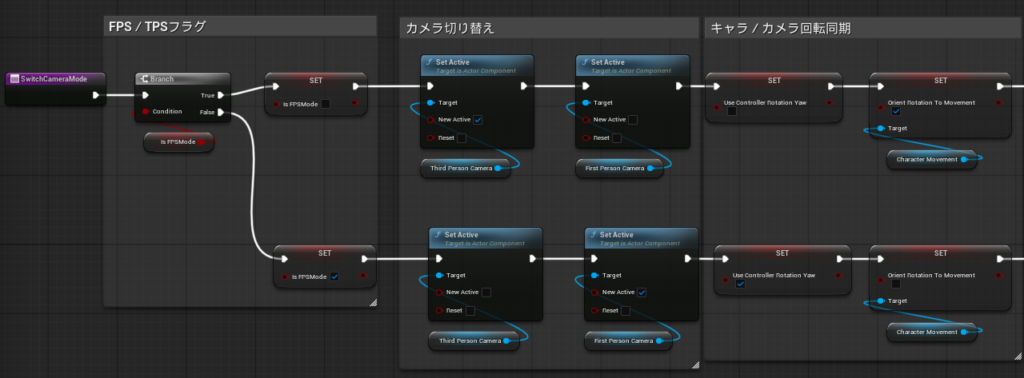Click the lower Orient Rotation To Movement checkbox
The height and width of the screenshot is (378, 1024).
pyautogui.click(x=896, y=284)
